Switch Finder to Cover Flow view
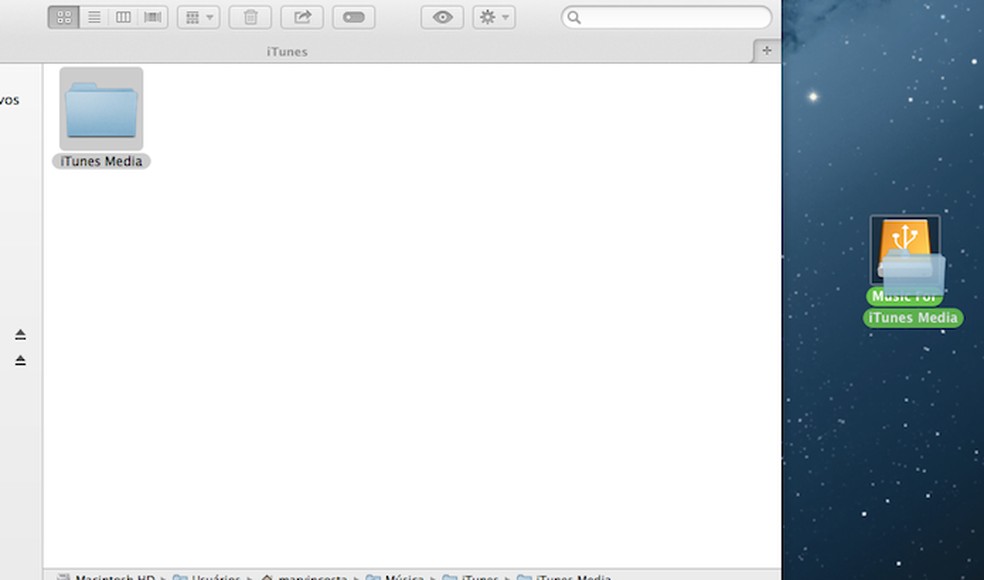This screenshot has width=984, height=580. click(153, 18)
